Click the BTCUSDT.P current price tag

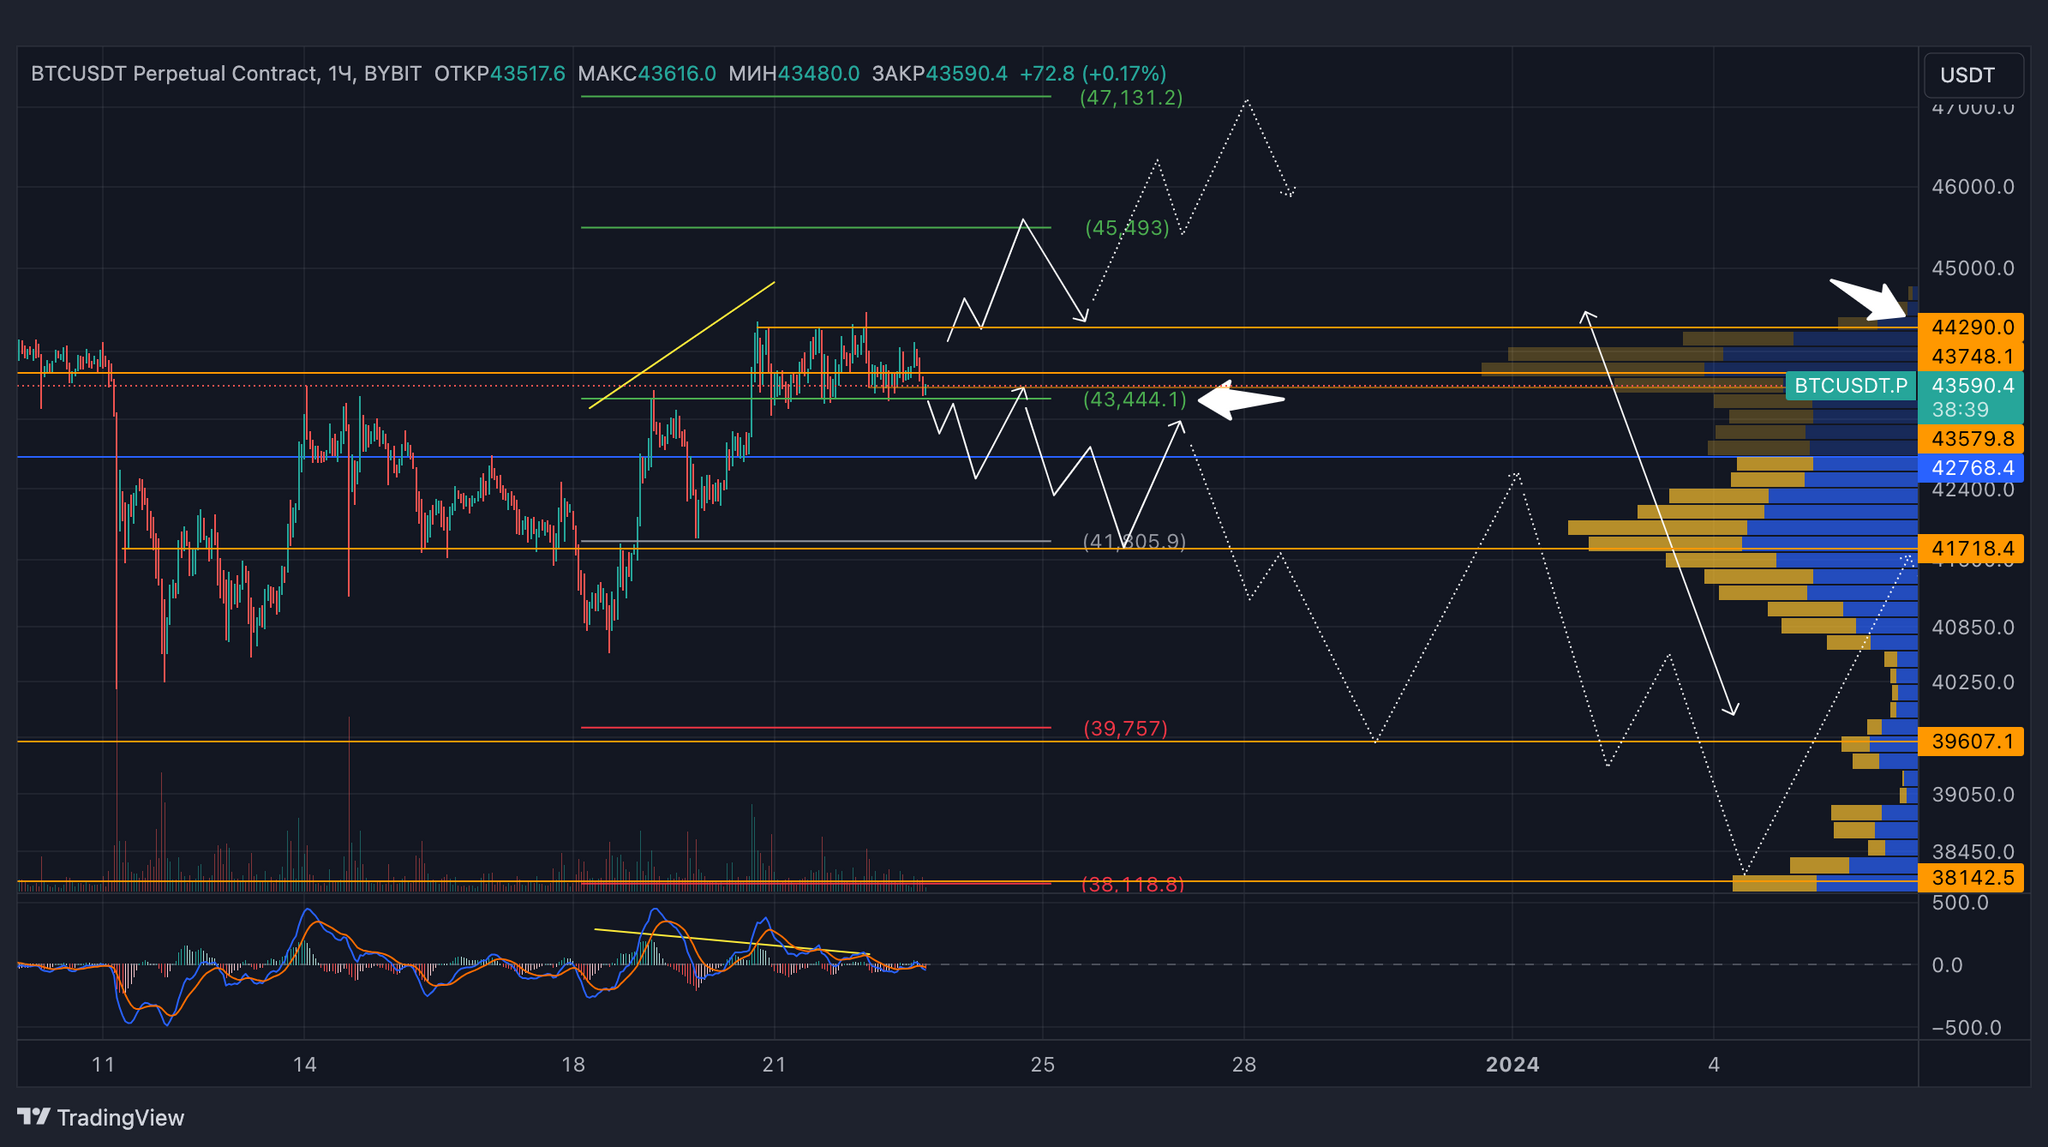tap(1850, 385)
